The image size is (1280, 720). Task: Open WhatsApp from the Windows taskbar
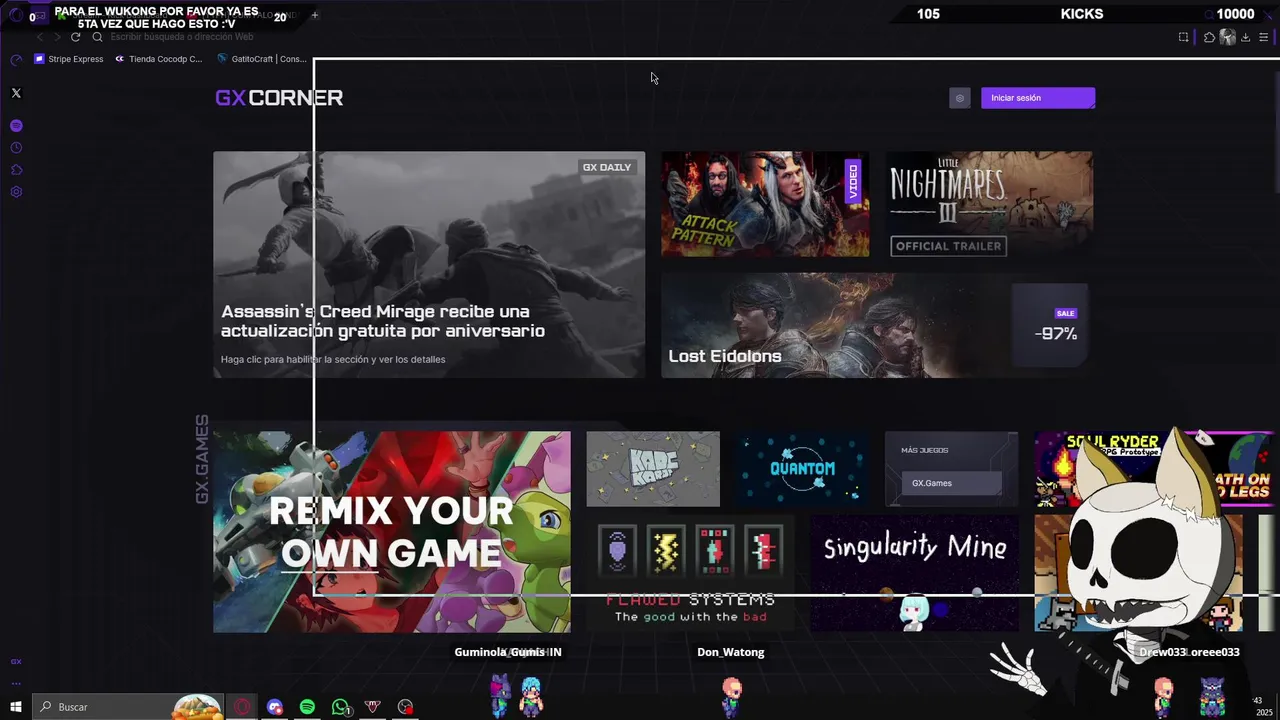click(341, 707)
